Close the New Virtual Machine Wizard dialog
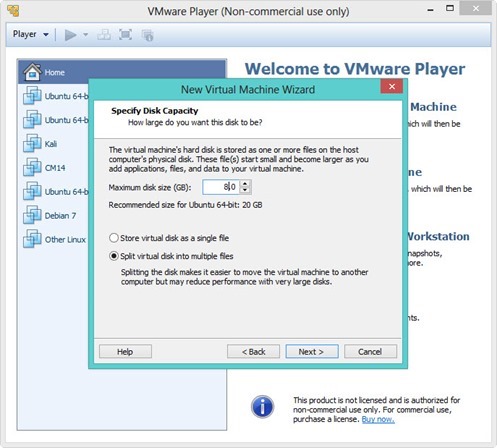The width and height of the screenshot is (497, 448). pyautogui.click(x=392, y=87)
